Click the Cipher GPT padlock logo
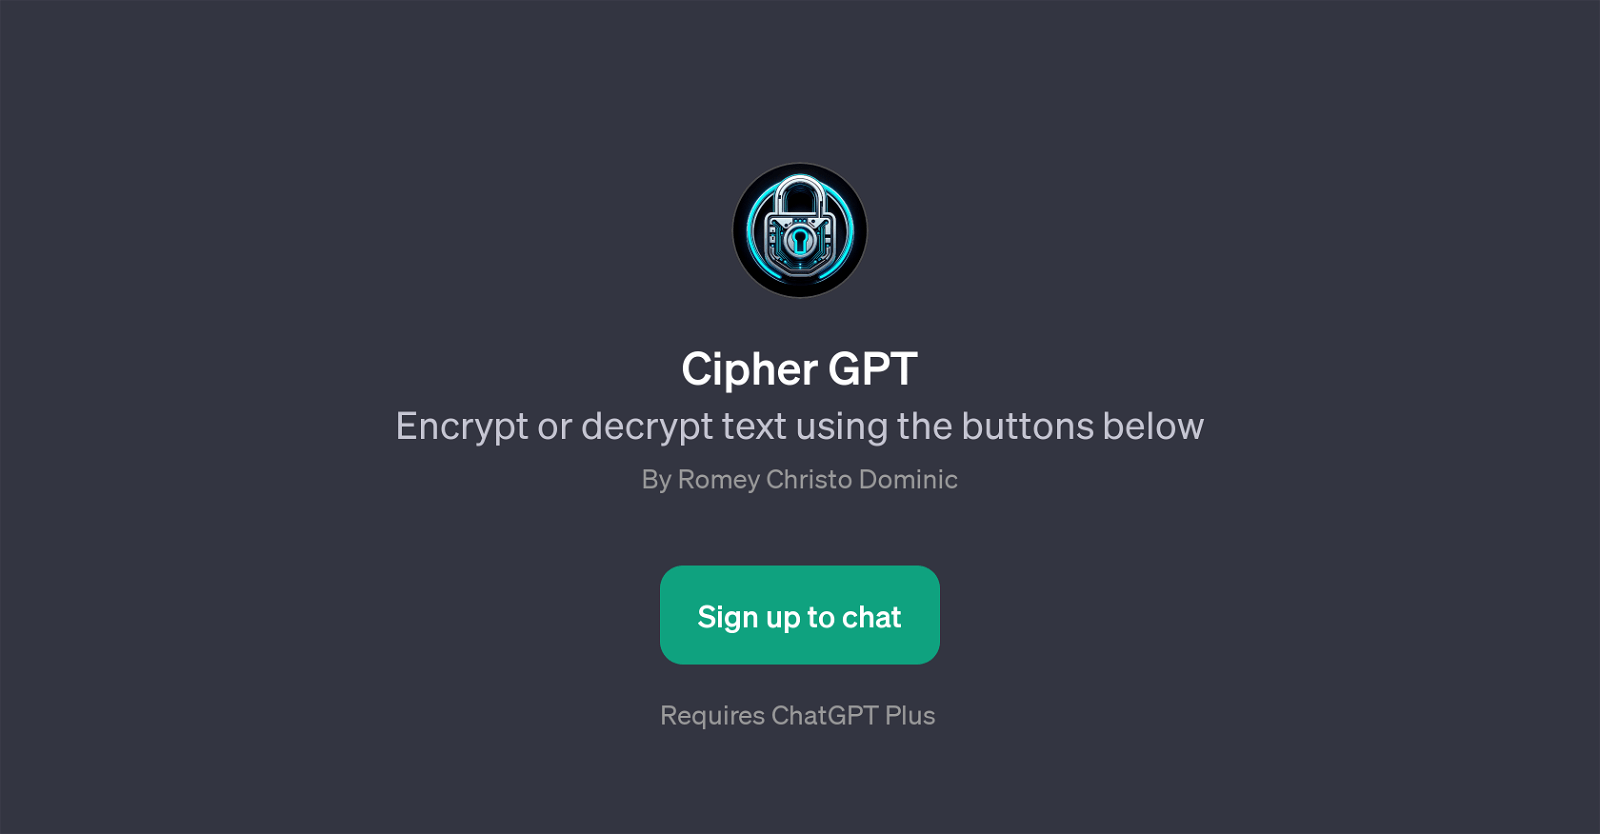Viewport: 1600px width, 834px height. click(x=800, y=231)
